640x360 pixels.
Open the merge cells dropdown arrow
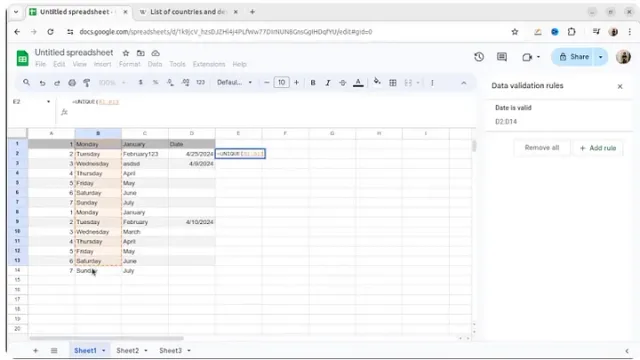tap(418, 83)
